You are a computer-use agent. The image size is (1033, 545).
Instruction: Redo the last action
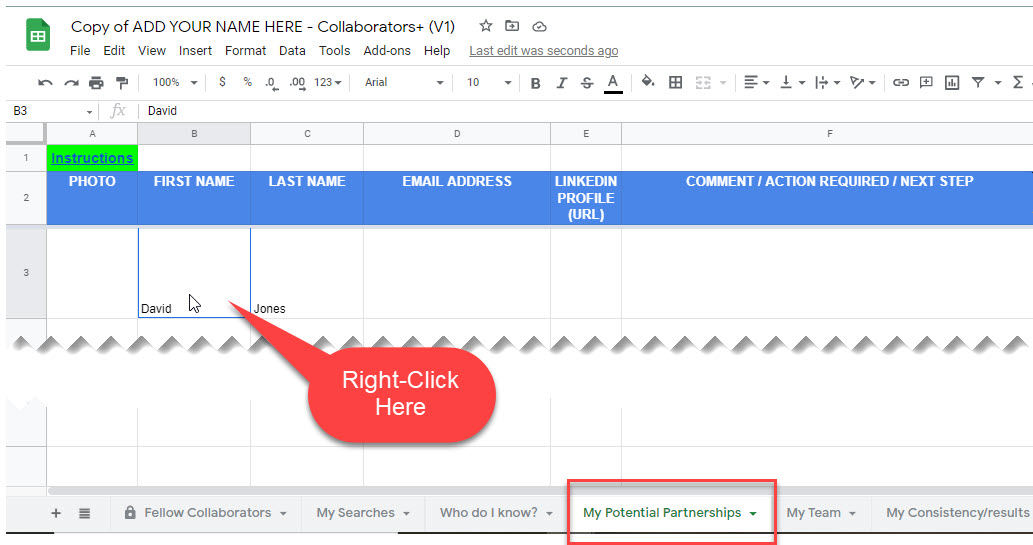click(x=71, y=82)
